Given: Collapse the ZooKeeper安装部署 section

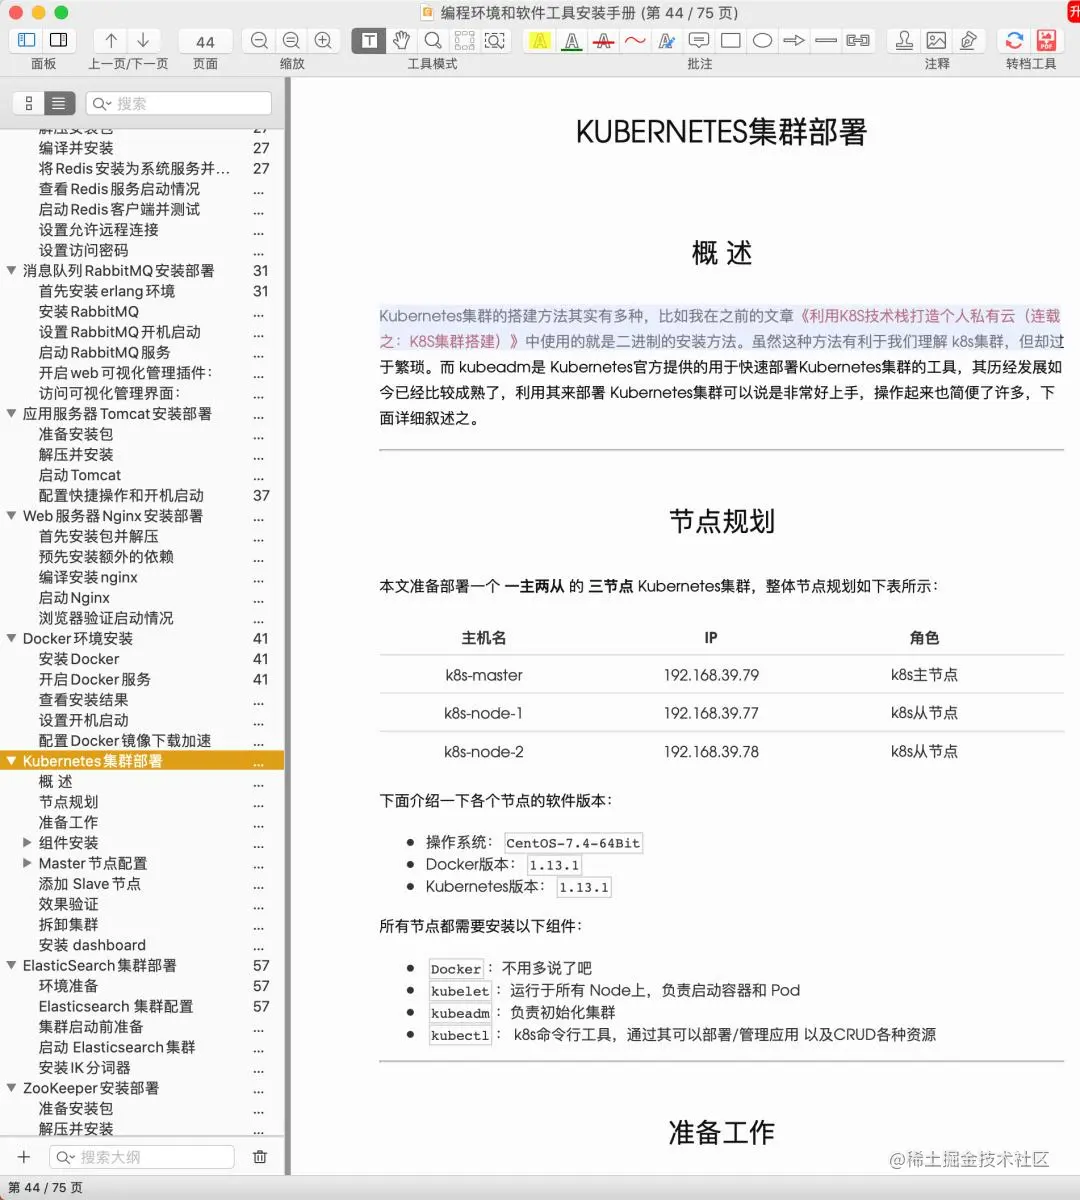Looking at the screenshot, I should [12, 1088].
